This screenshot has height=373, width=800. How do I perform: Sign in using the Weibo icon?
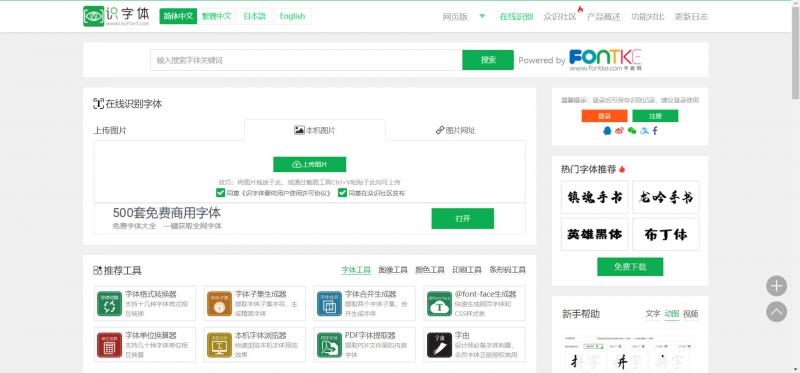(619, 131)
